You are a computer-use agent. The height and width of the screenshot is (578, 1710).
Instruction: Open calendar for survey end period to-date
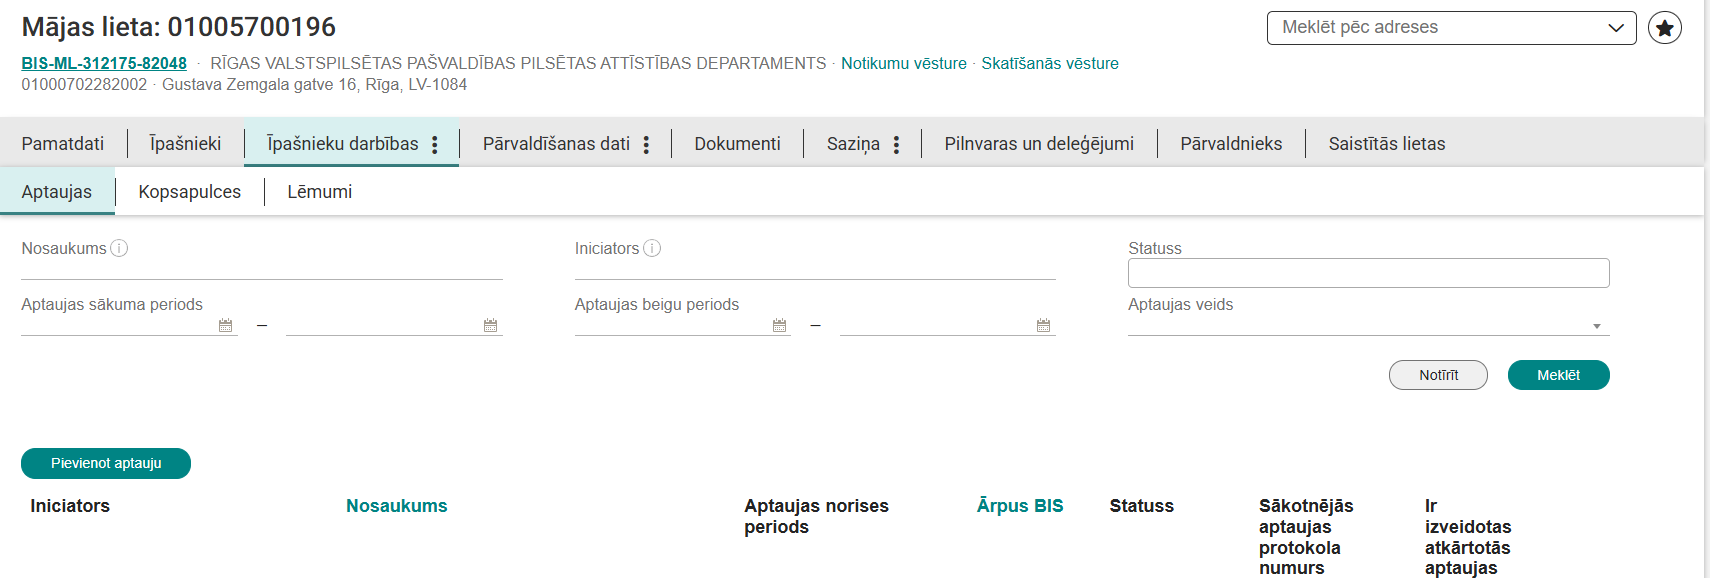coord(1043,326)
